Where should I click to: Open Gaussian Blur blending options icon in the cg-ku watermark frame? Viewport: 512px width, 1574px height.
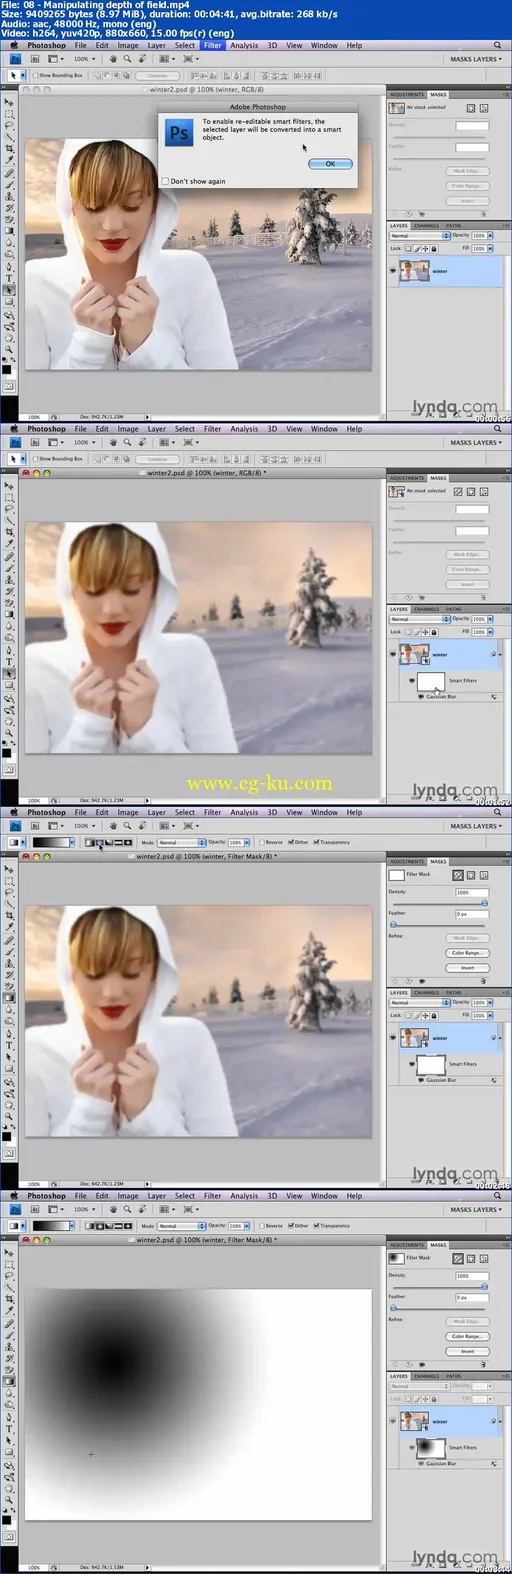pyautogui.click(x=494, y=696)
